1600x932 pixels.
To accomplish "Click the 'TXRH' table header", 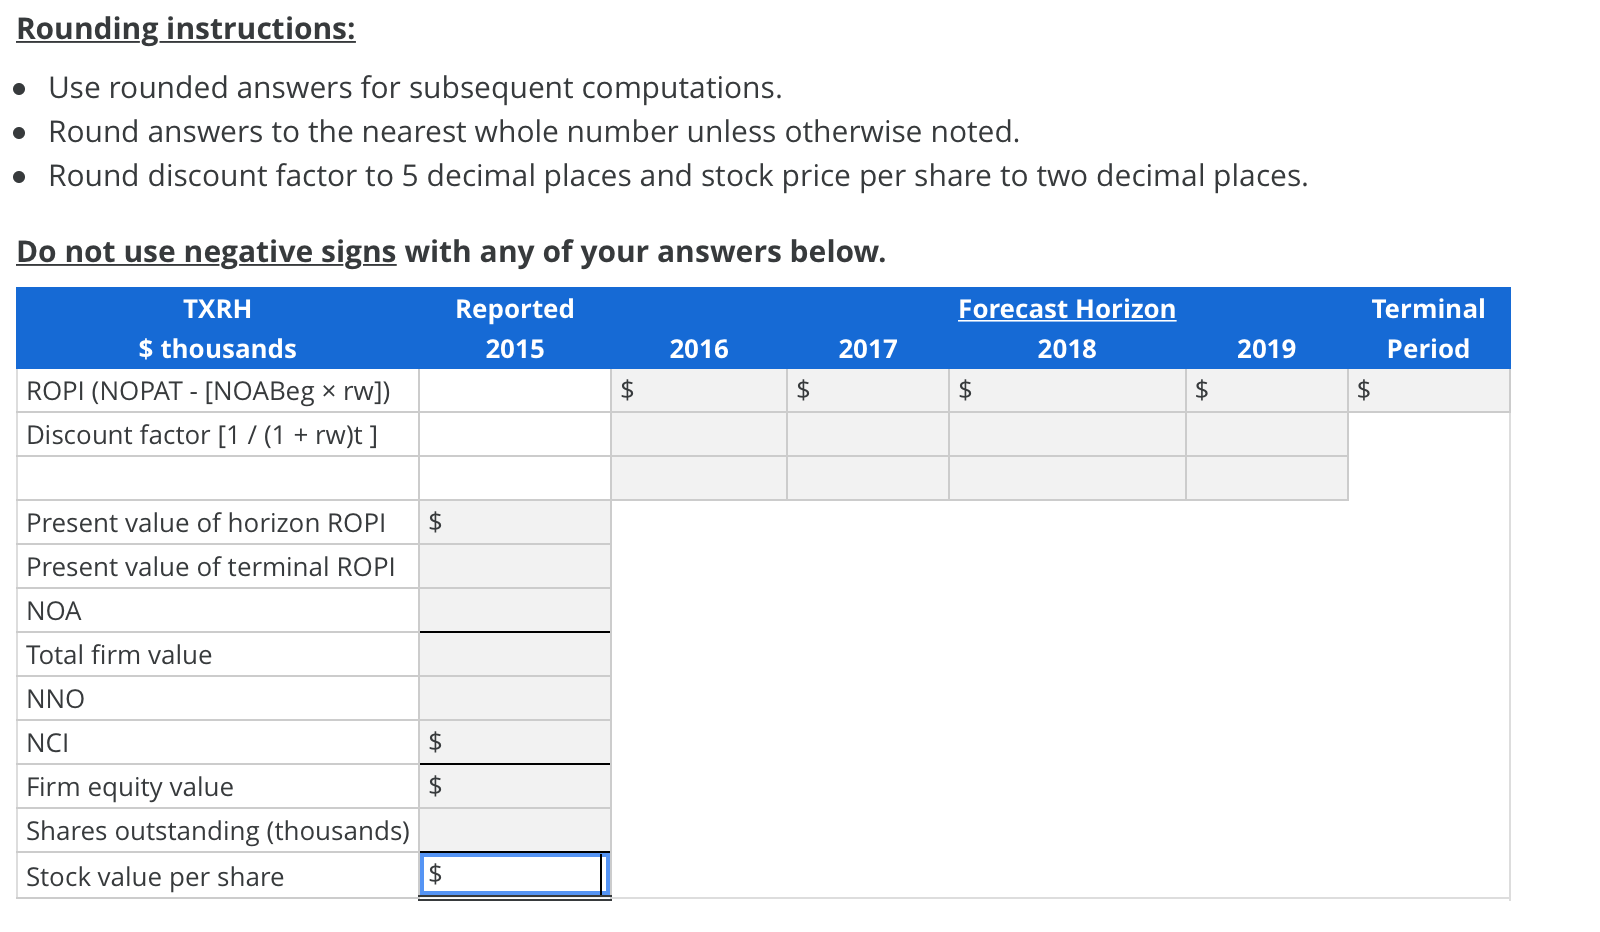I will (x=217, y=309).
